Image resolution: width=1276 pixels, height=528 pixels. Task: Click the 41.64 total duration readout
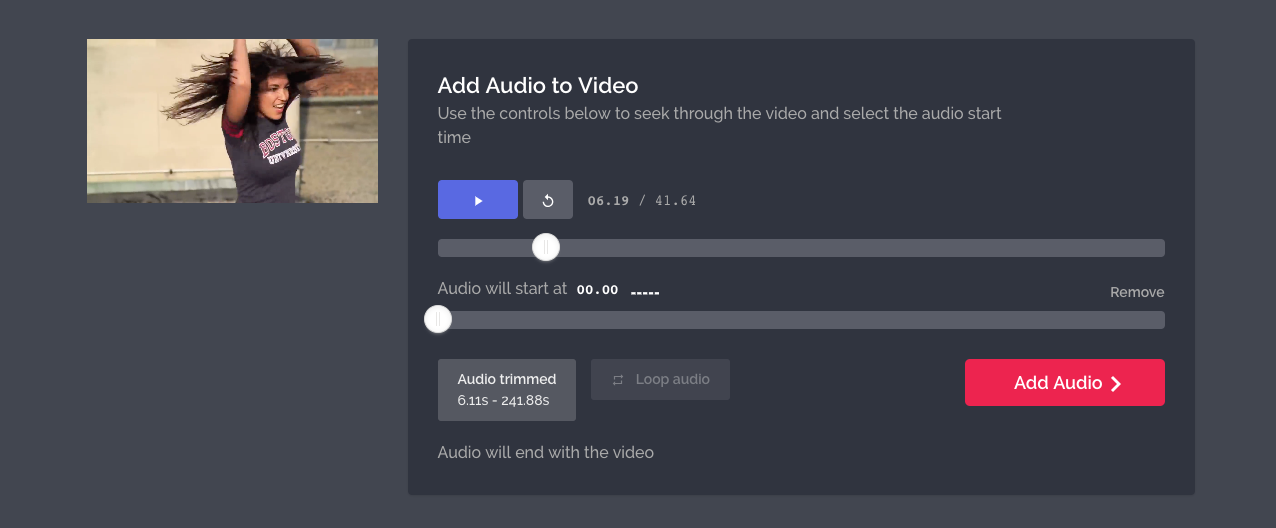click(675, 201)
